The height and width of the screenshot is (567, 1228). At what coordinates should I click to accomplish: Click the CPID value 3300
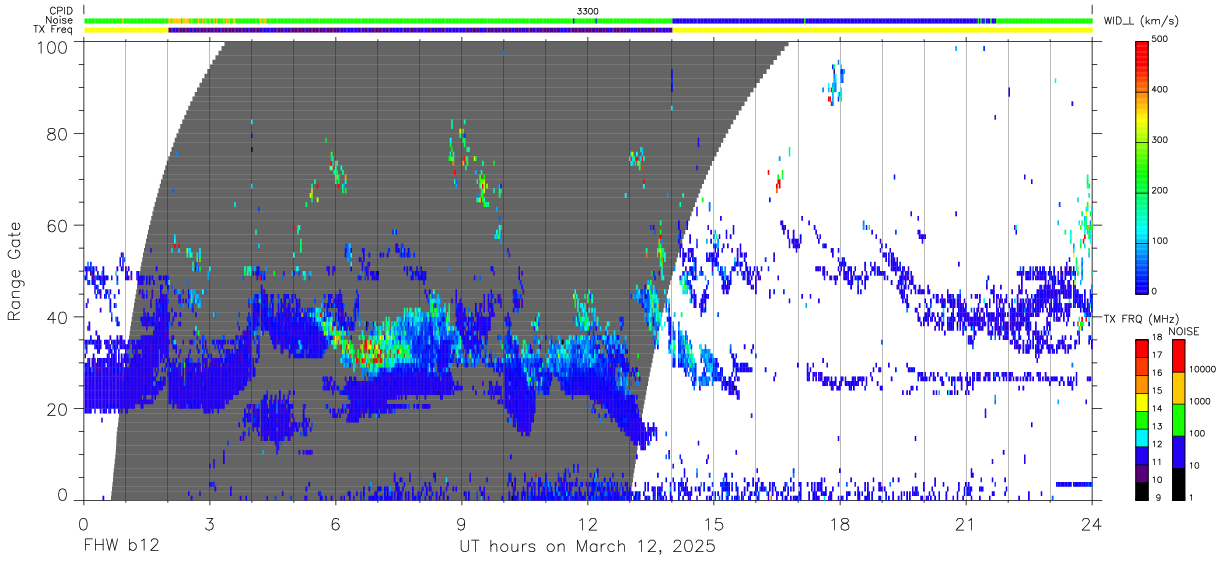(588, 11)
